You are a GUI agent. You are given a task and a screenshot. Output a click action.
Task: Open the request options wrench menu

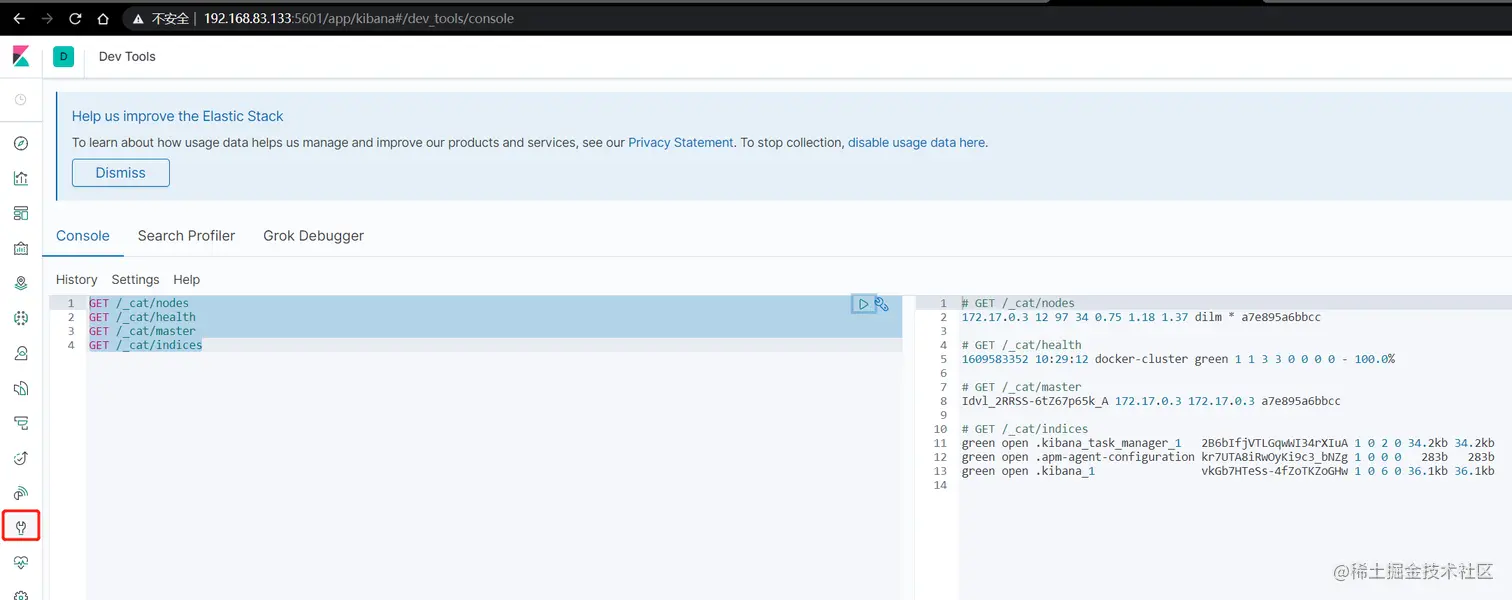point(882,304)
